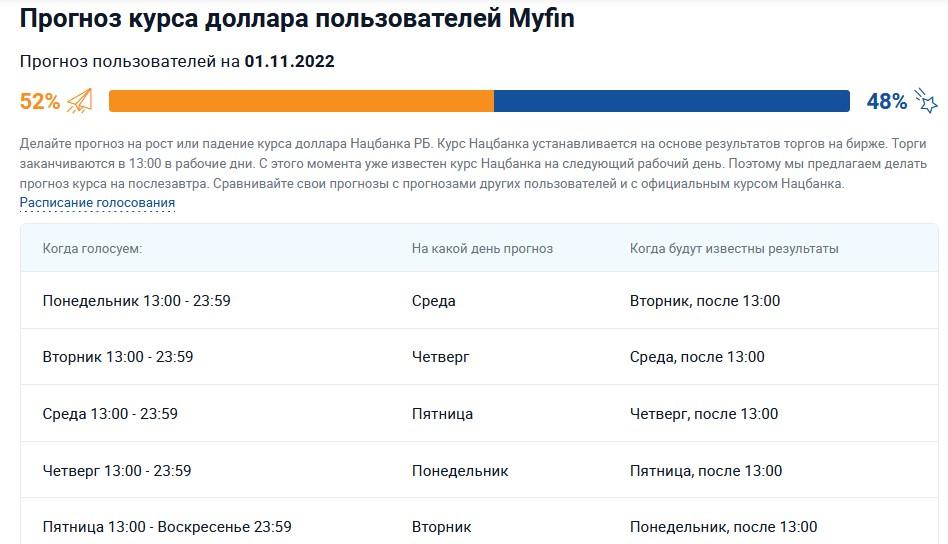Click the Среда 13:00 - 23:59 cell
Viewport: 948px width, 544px height.
(x=110, y=414)
